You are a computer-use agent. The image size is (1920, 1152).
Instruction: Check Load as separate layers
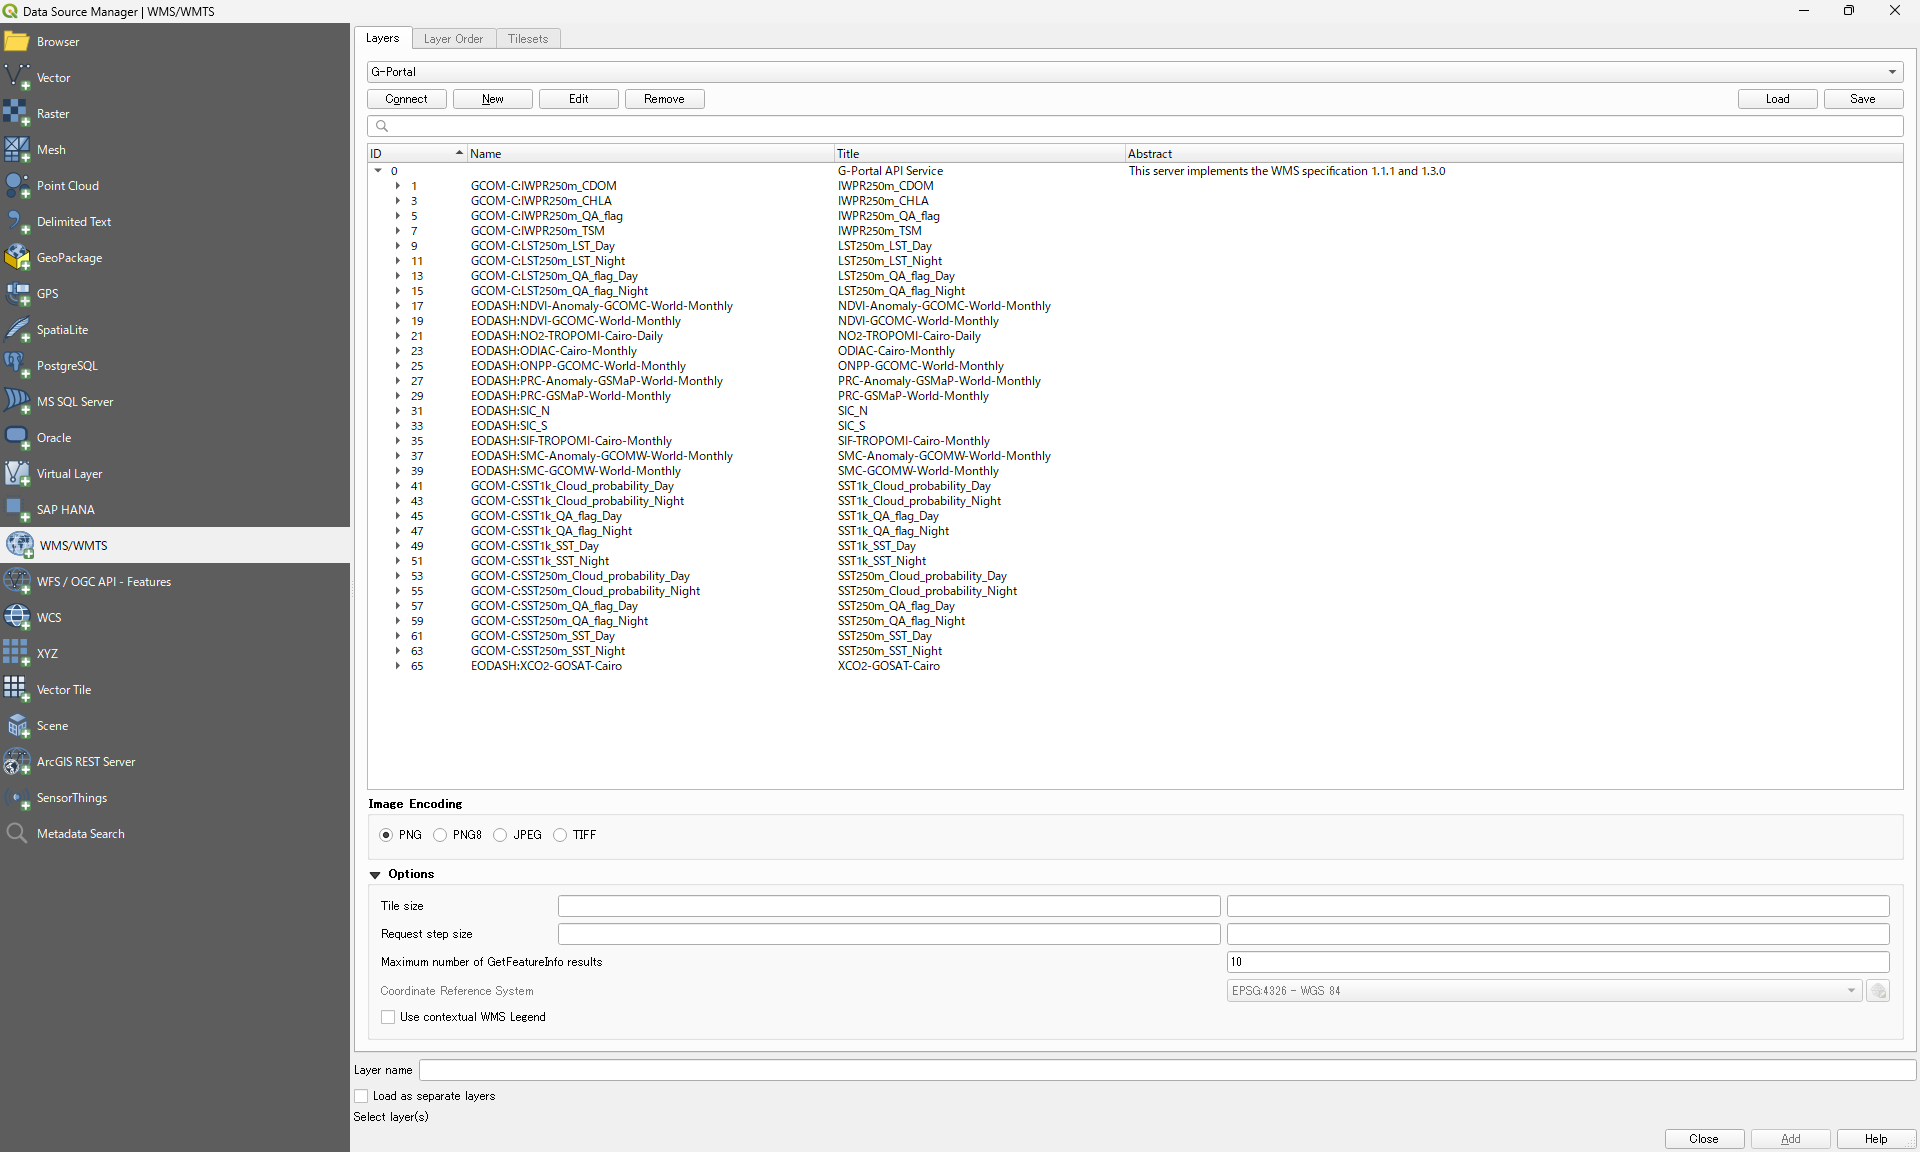pyautogui.click(x=361, y=1096)
